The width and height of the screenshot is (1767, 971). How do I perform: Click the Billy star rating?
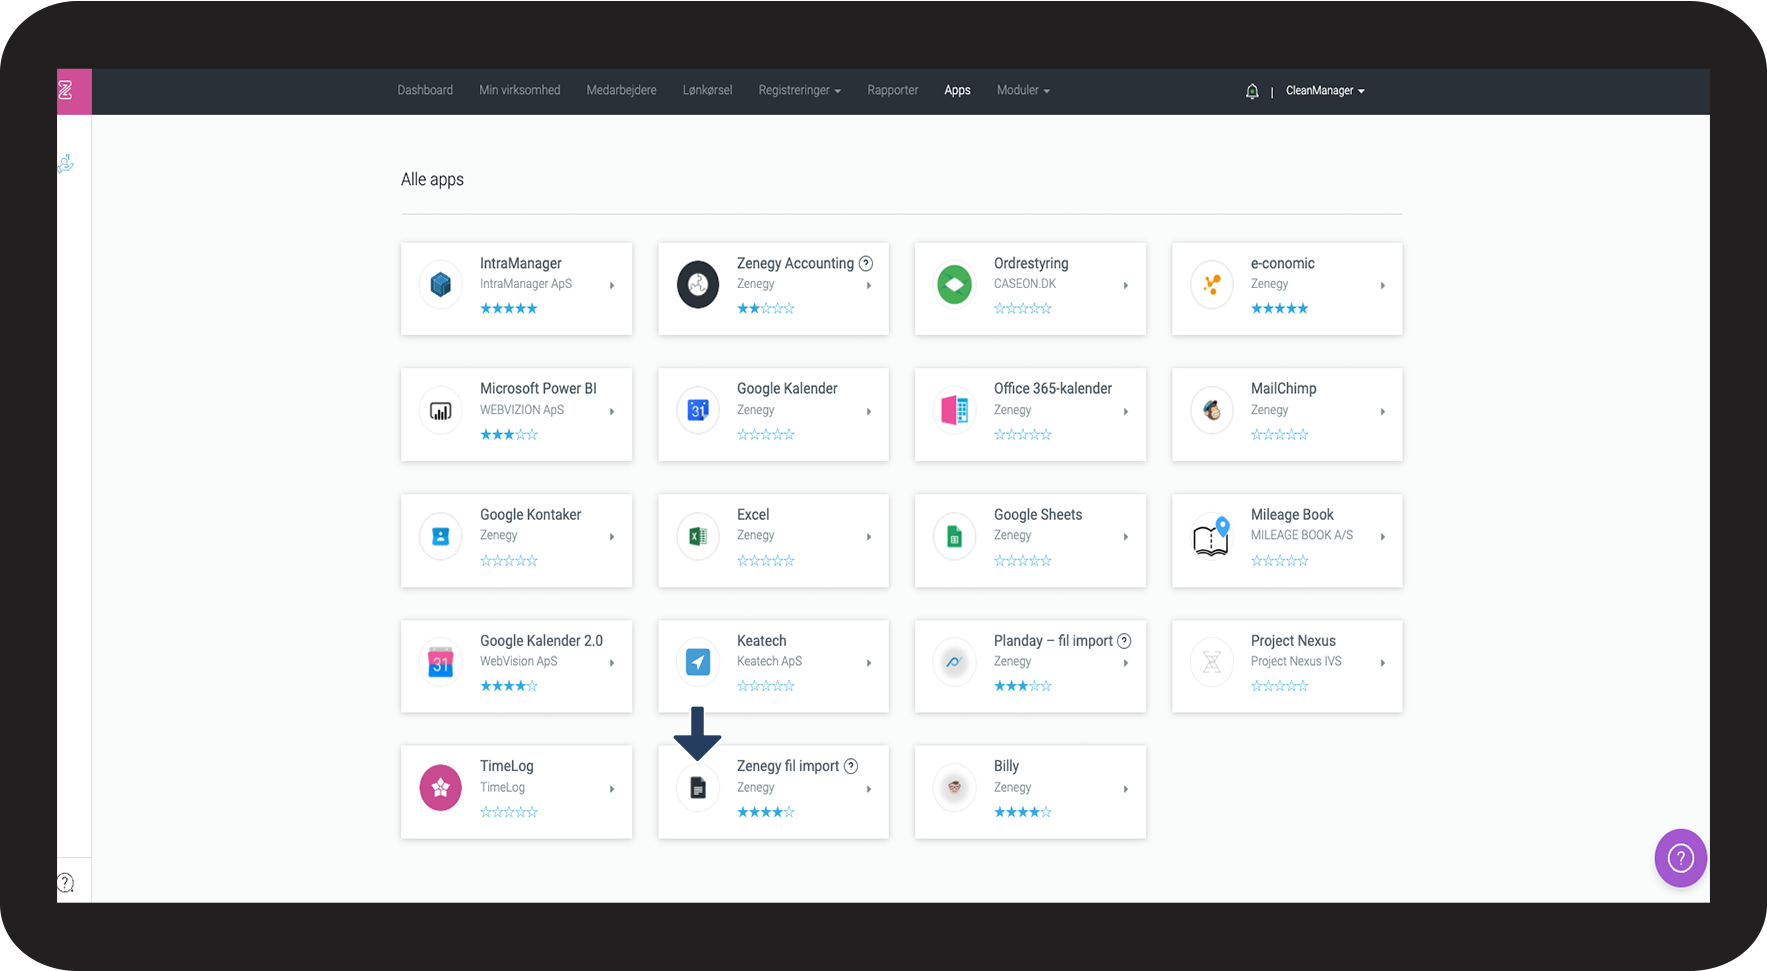pyautogui.click(x=1023, y=812)
